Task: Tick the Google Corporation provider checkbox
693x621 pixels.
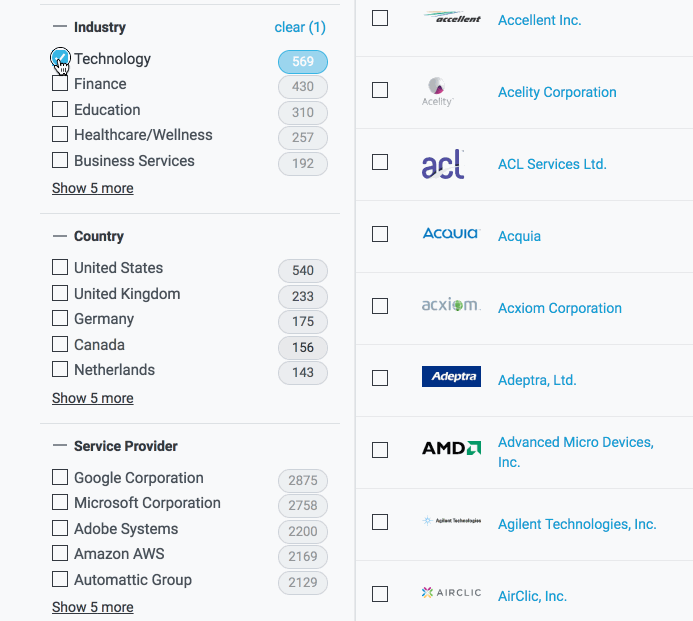Action: pyautogui.click(x=60, y=478)
